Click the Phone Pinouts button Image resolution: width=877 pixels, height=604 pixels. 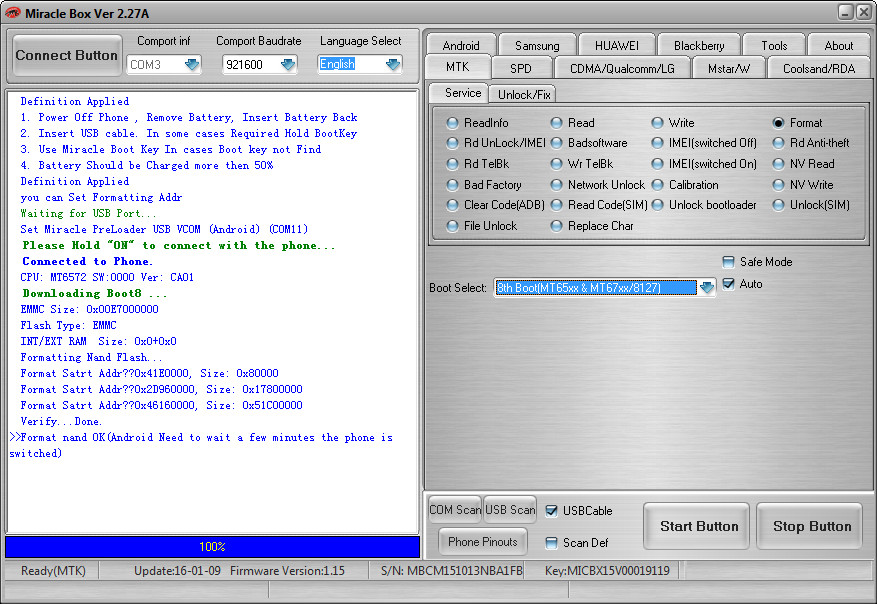coord(483,542)
